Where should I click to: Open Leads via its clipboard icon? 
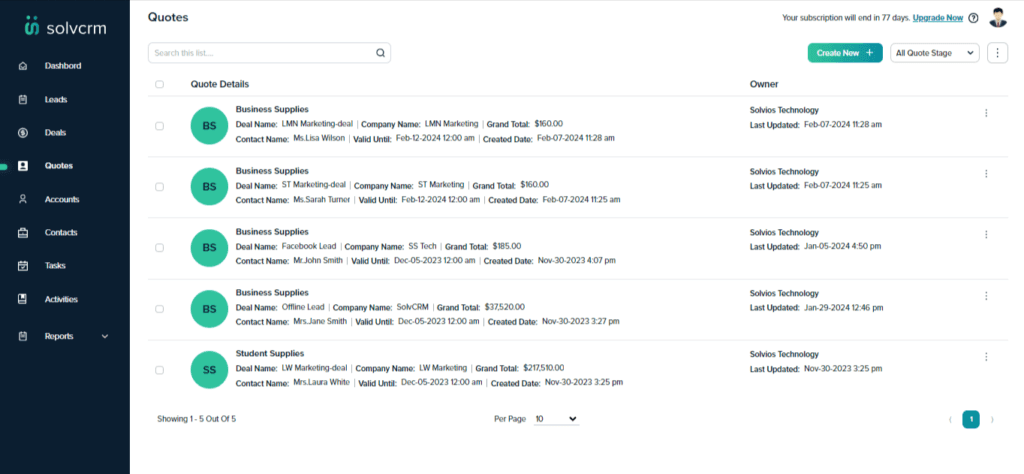click(x=23, y=99)
